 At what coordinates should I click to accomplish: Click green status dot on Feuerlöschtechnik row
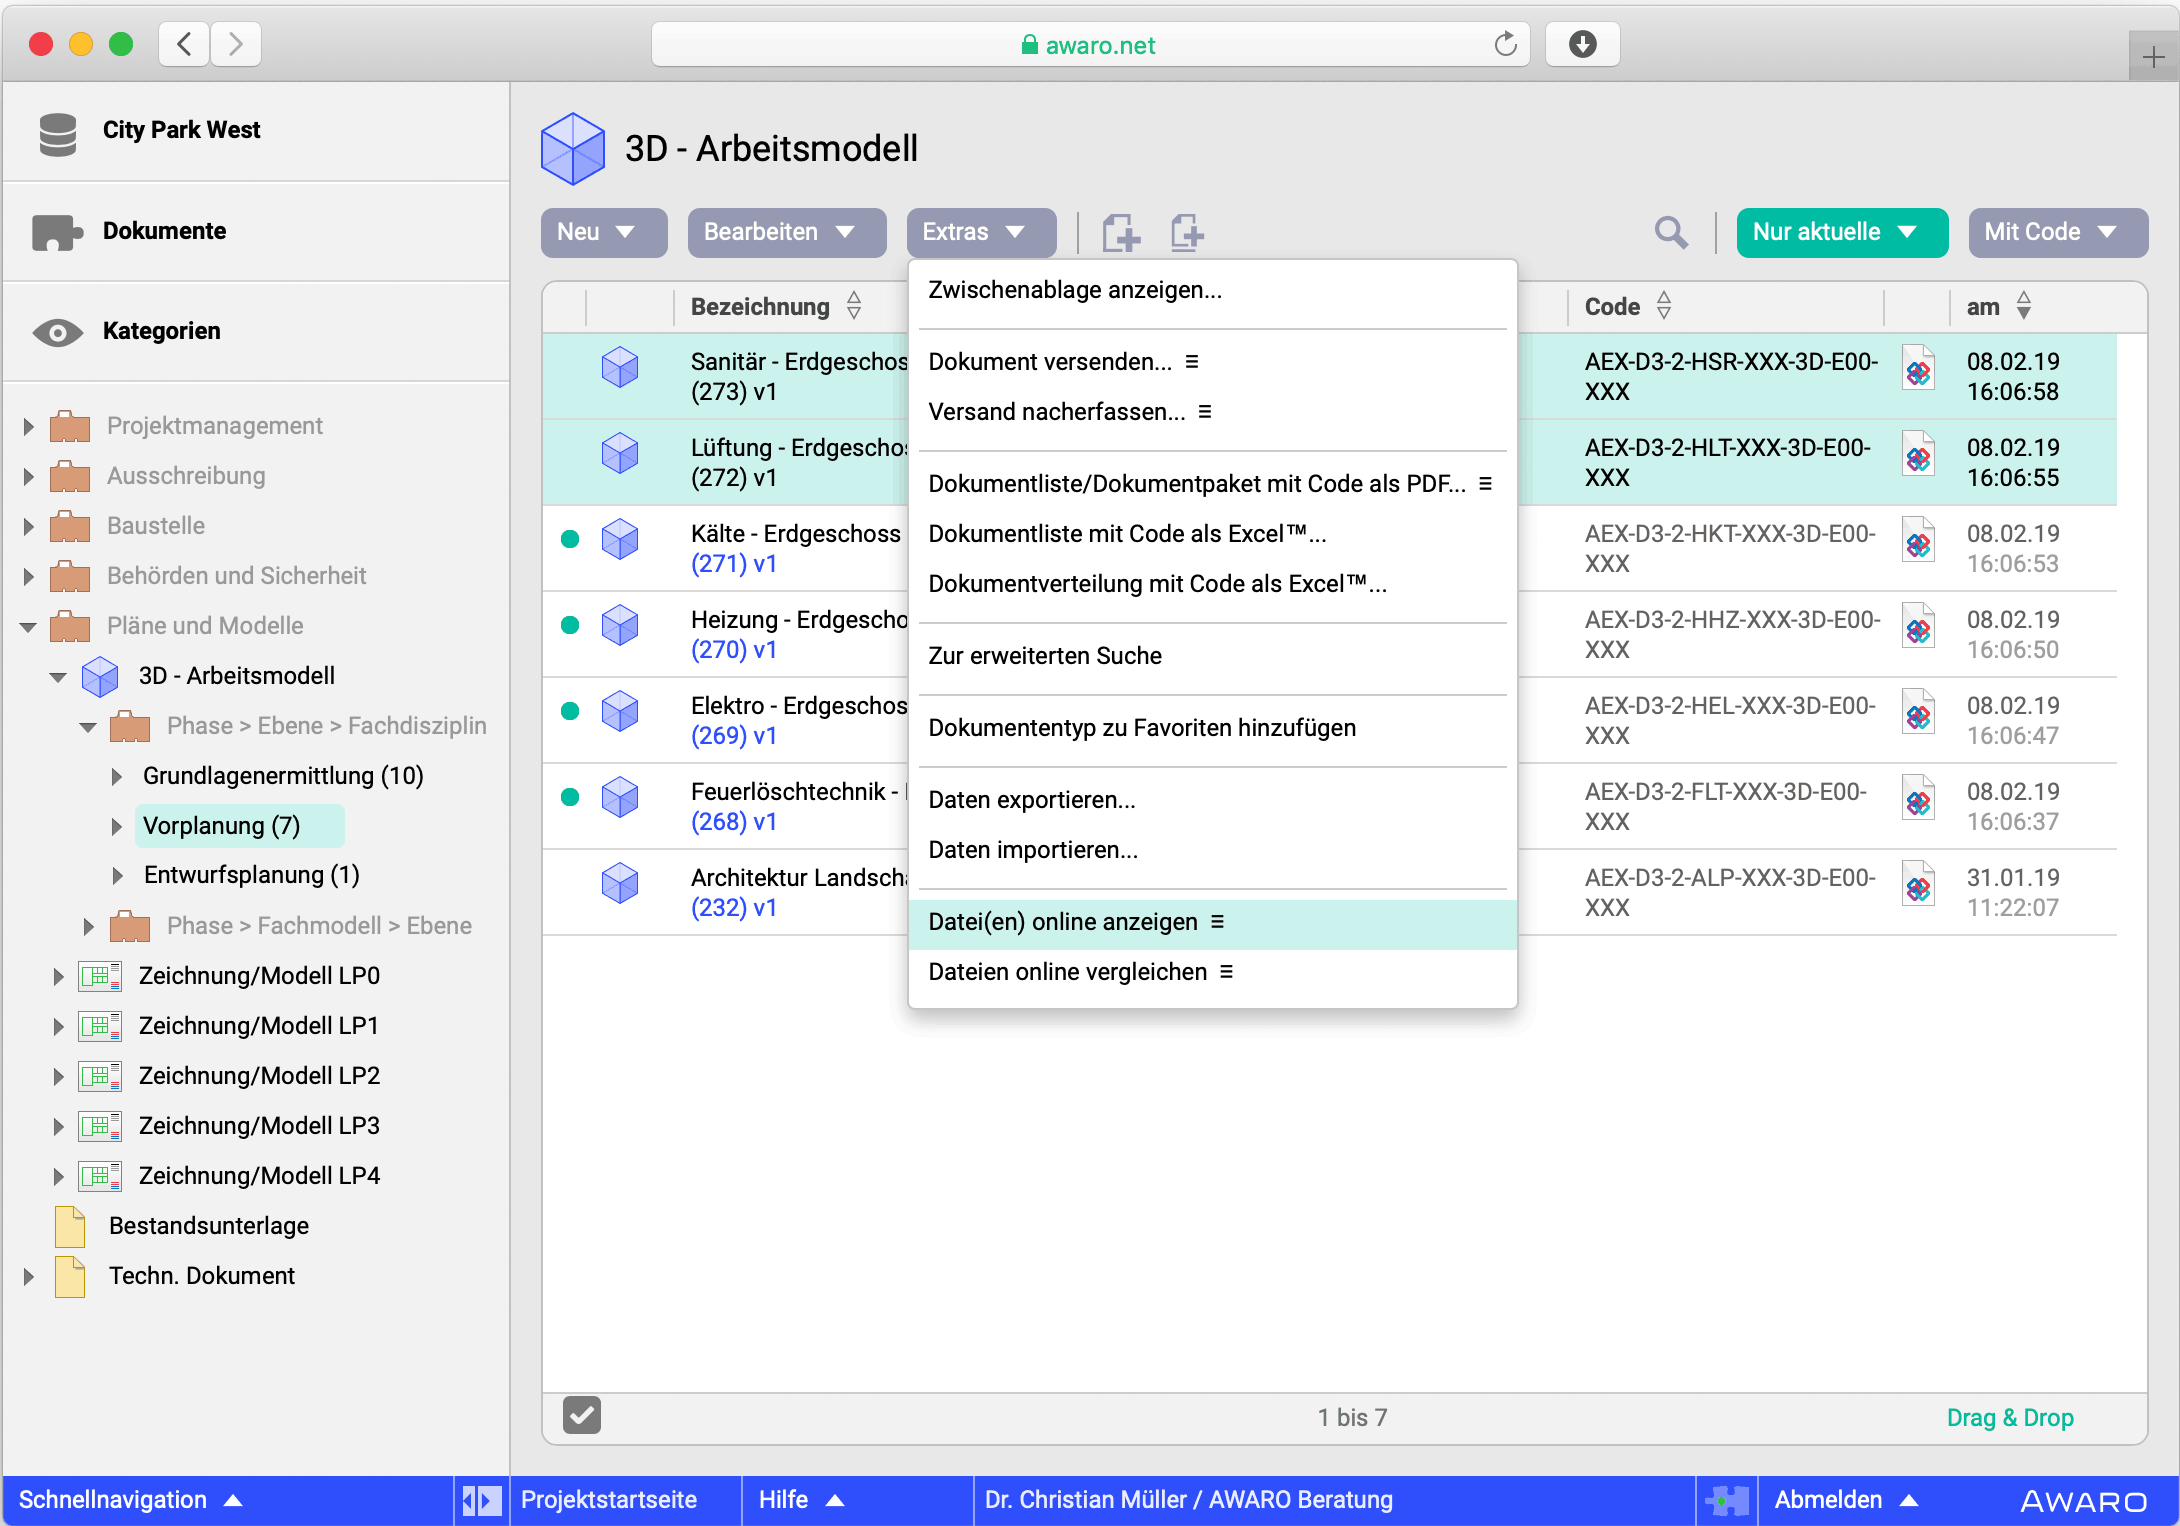570,797
